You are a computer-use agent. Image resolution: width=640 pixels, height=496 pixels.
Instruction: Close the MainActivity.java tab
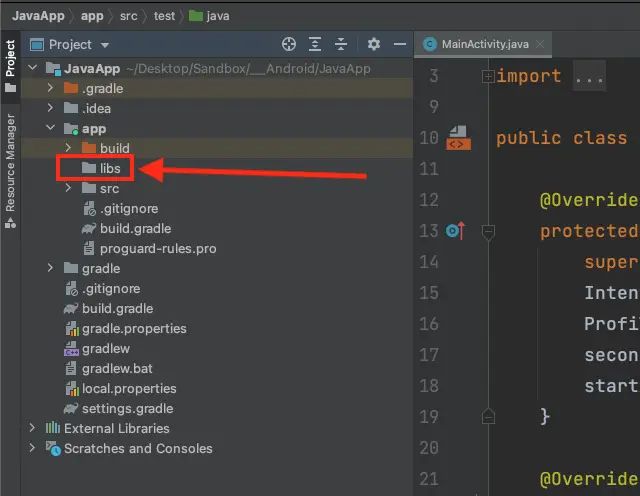pos(540,44)
